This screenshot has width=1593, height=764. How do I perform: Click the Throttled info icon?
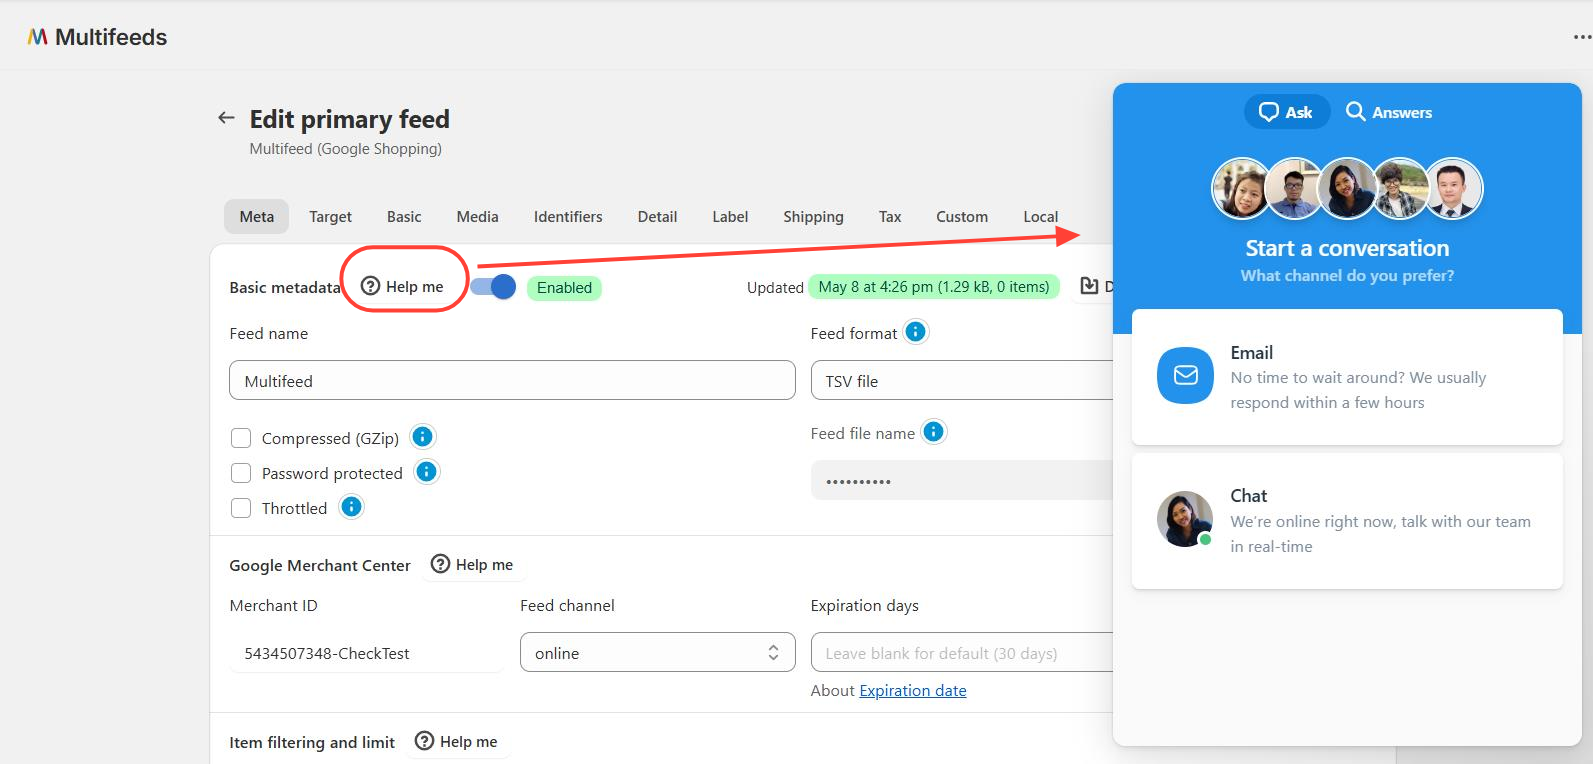coord(351,507)
